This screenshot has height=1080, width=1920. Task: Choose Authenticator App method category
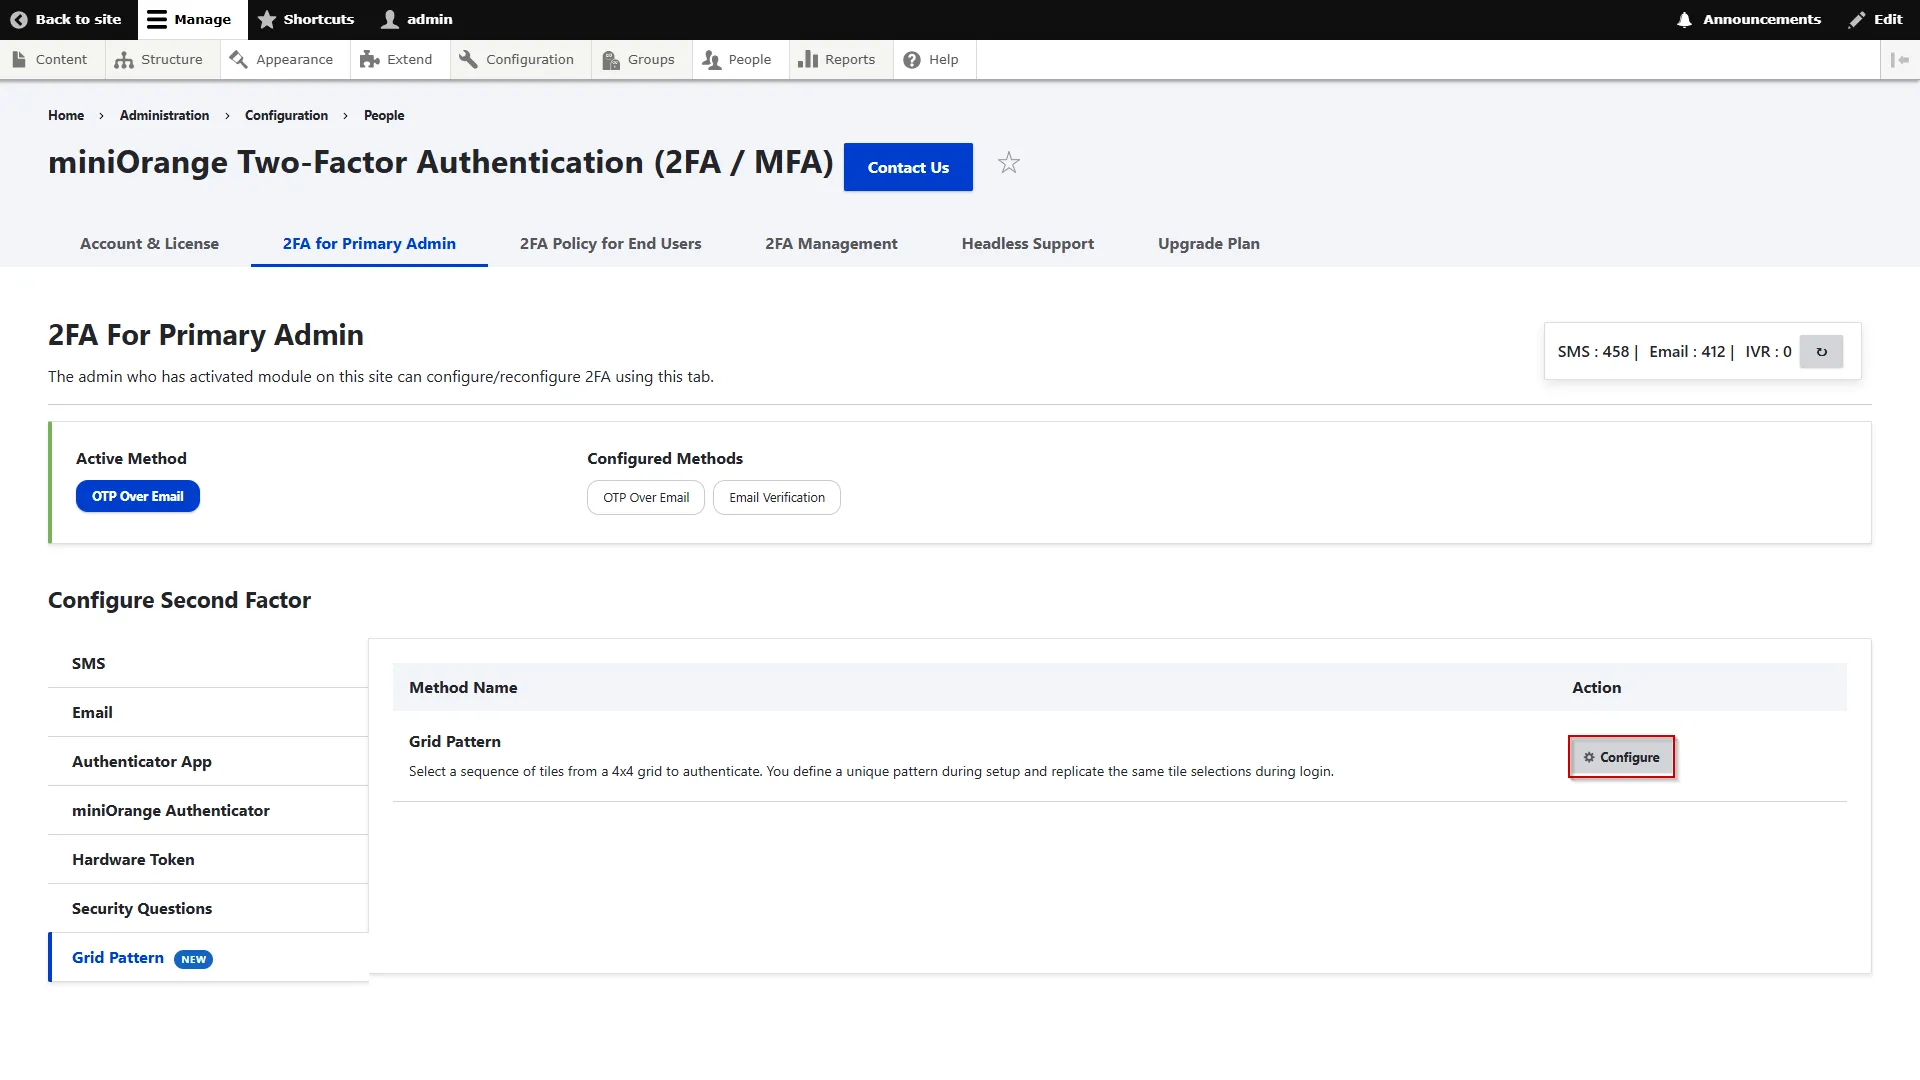[208, 761]
